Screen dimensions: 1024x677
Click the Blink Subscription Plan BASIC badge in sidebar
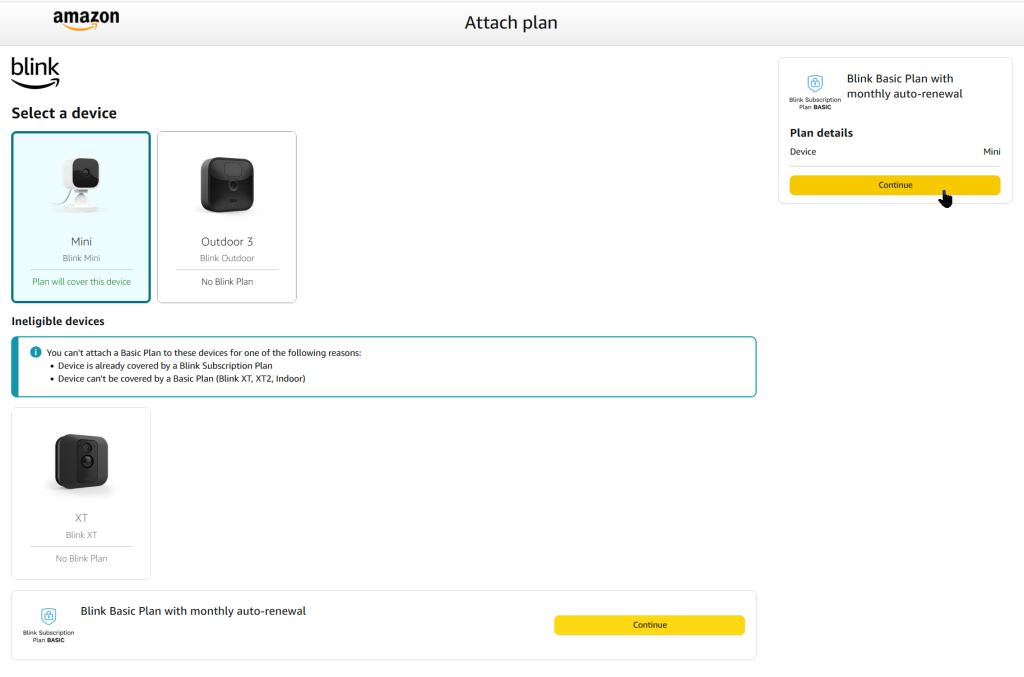(x=814, y=91)
